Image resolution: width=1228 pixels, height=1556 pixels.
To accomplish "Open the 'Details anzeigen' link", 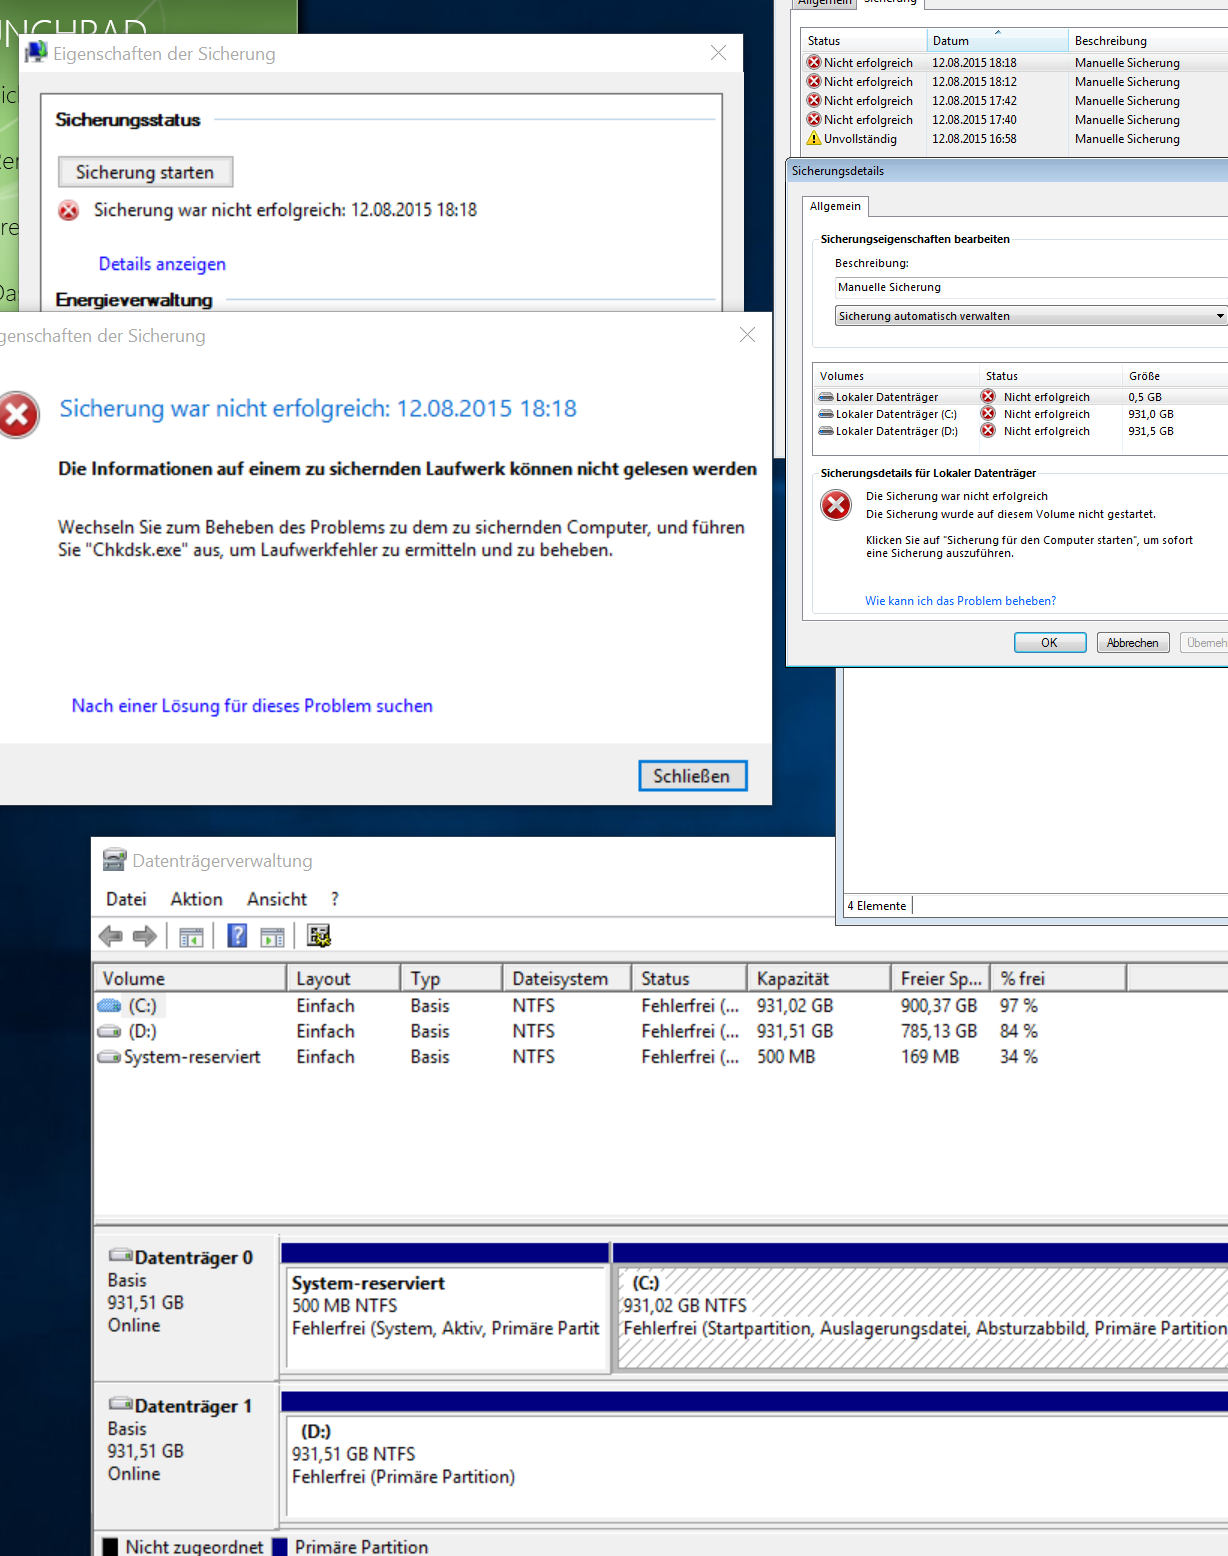I will pyautogui.click(x=162, y=264).
